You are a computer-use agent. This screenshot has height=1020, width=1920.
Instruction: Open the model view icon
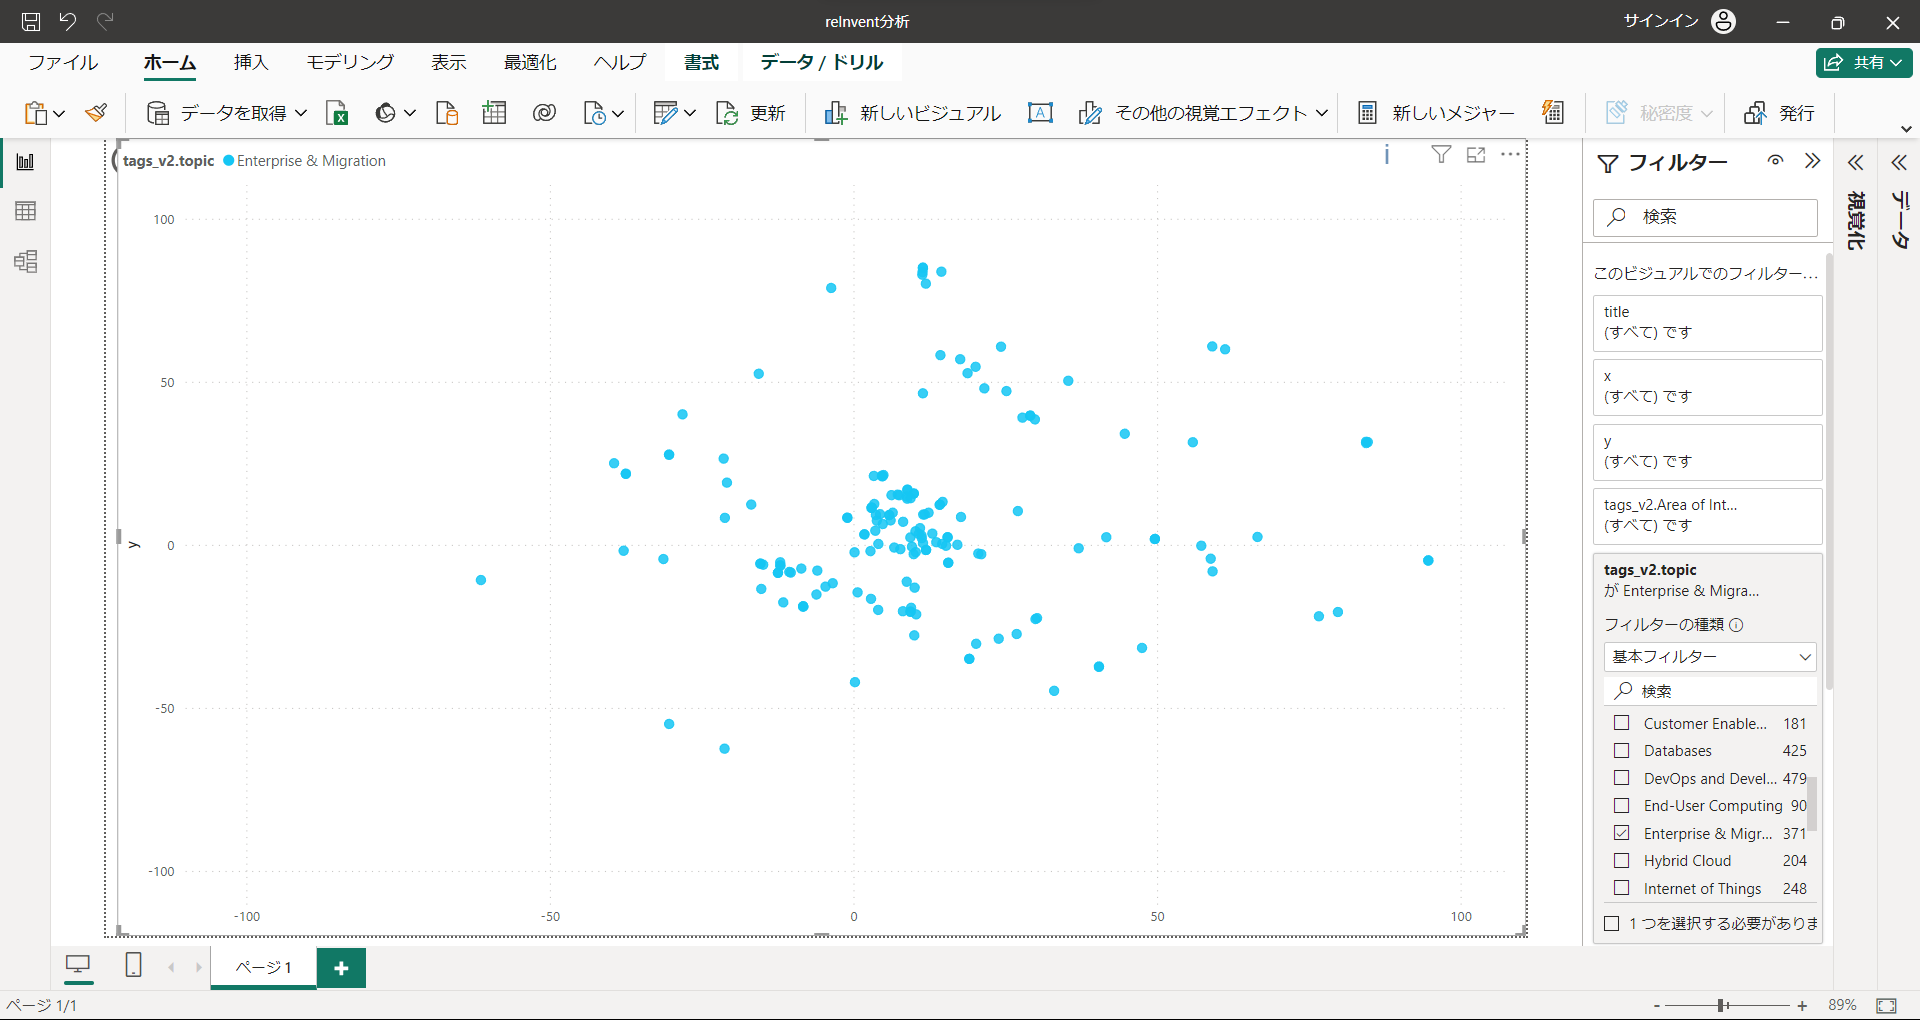(26, 262)
